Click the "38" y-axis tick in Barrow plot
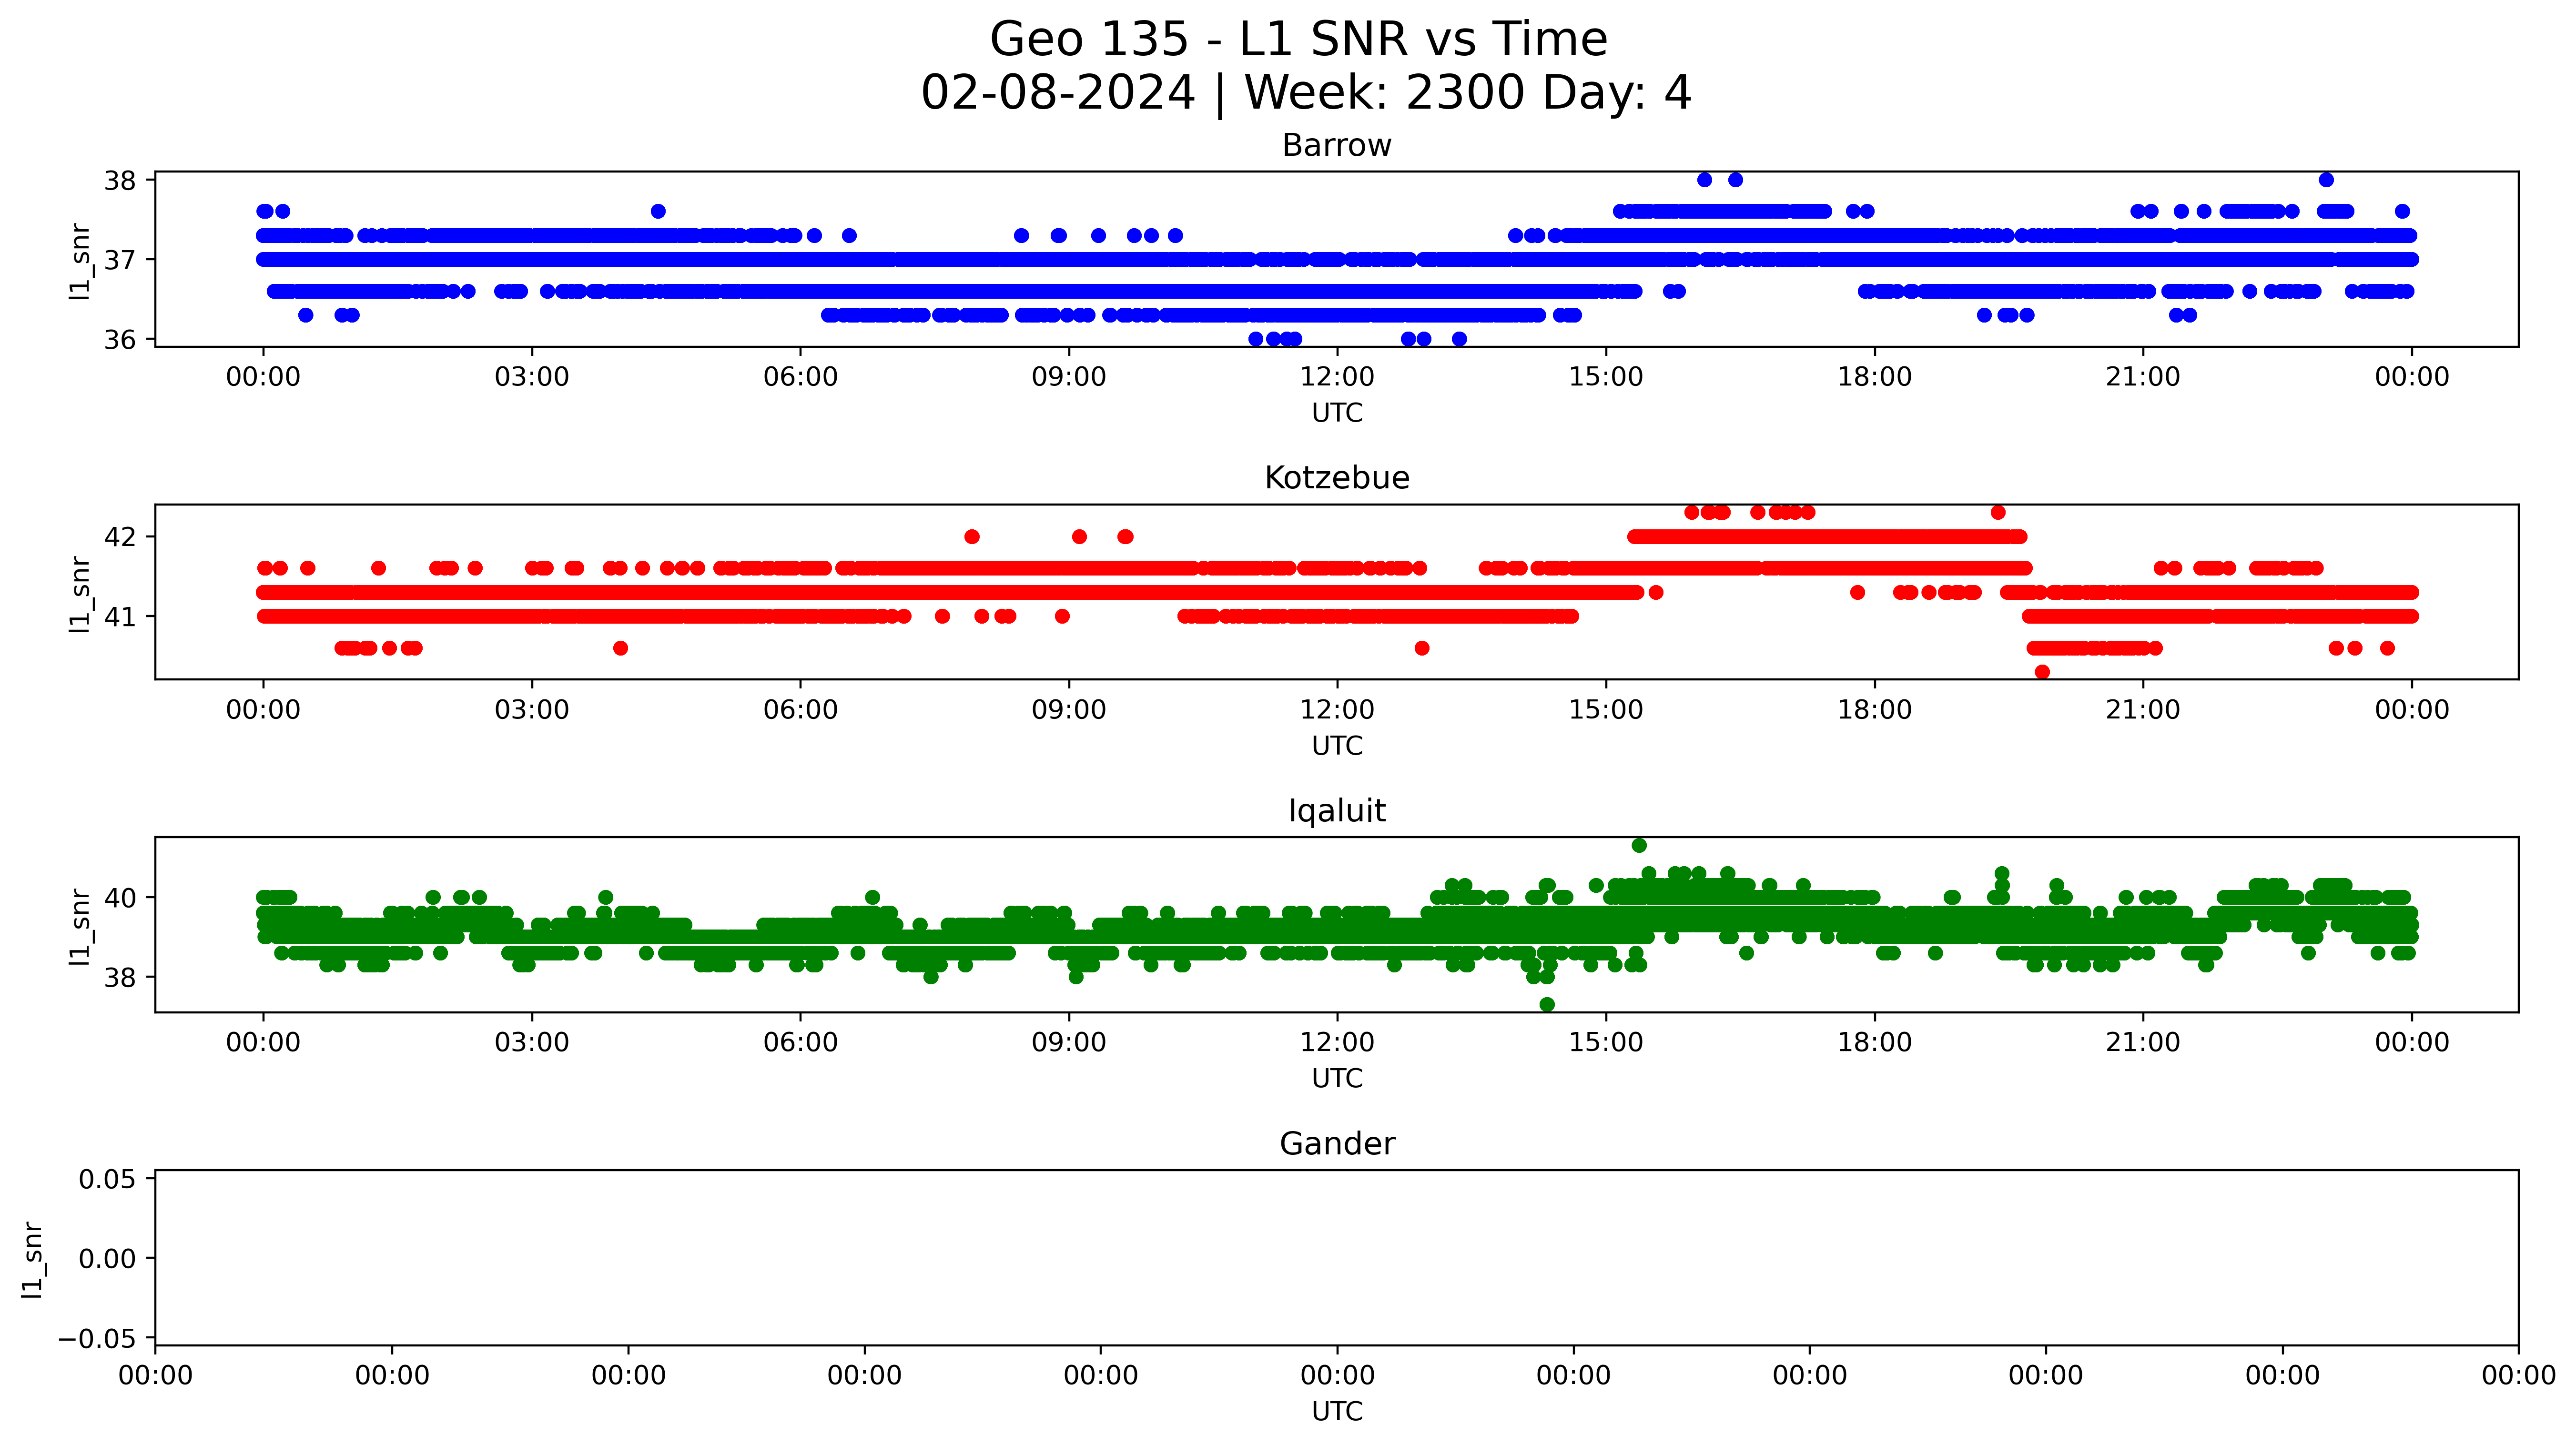This screenshot has width=2576, height=1445. pyautogui.click(x=120, y=181)
